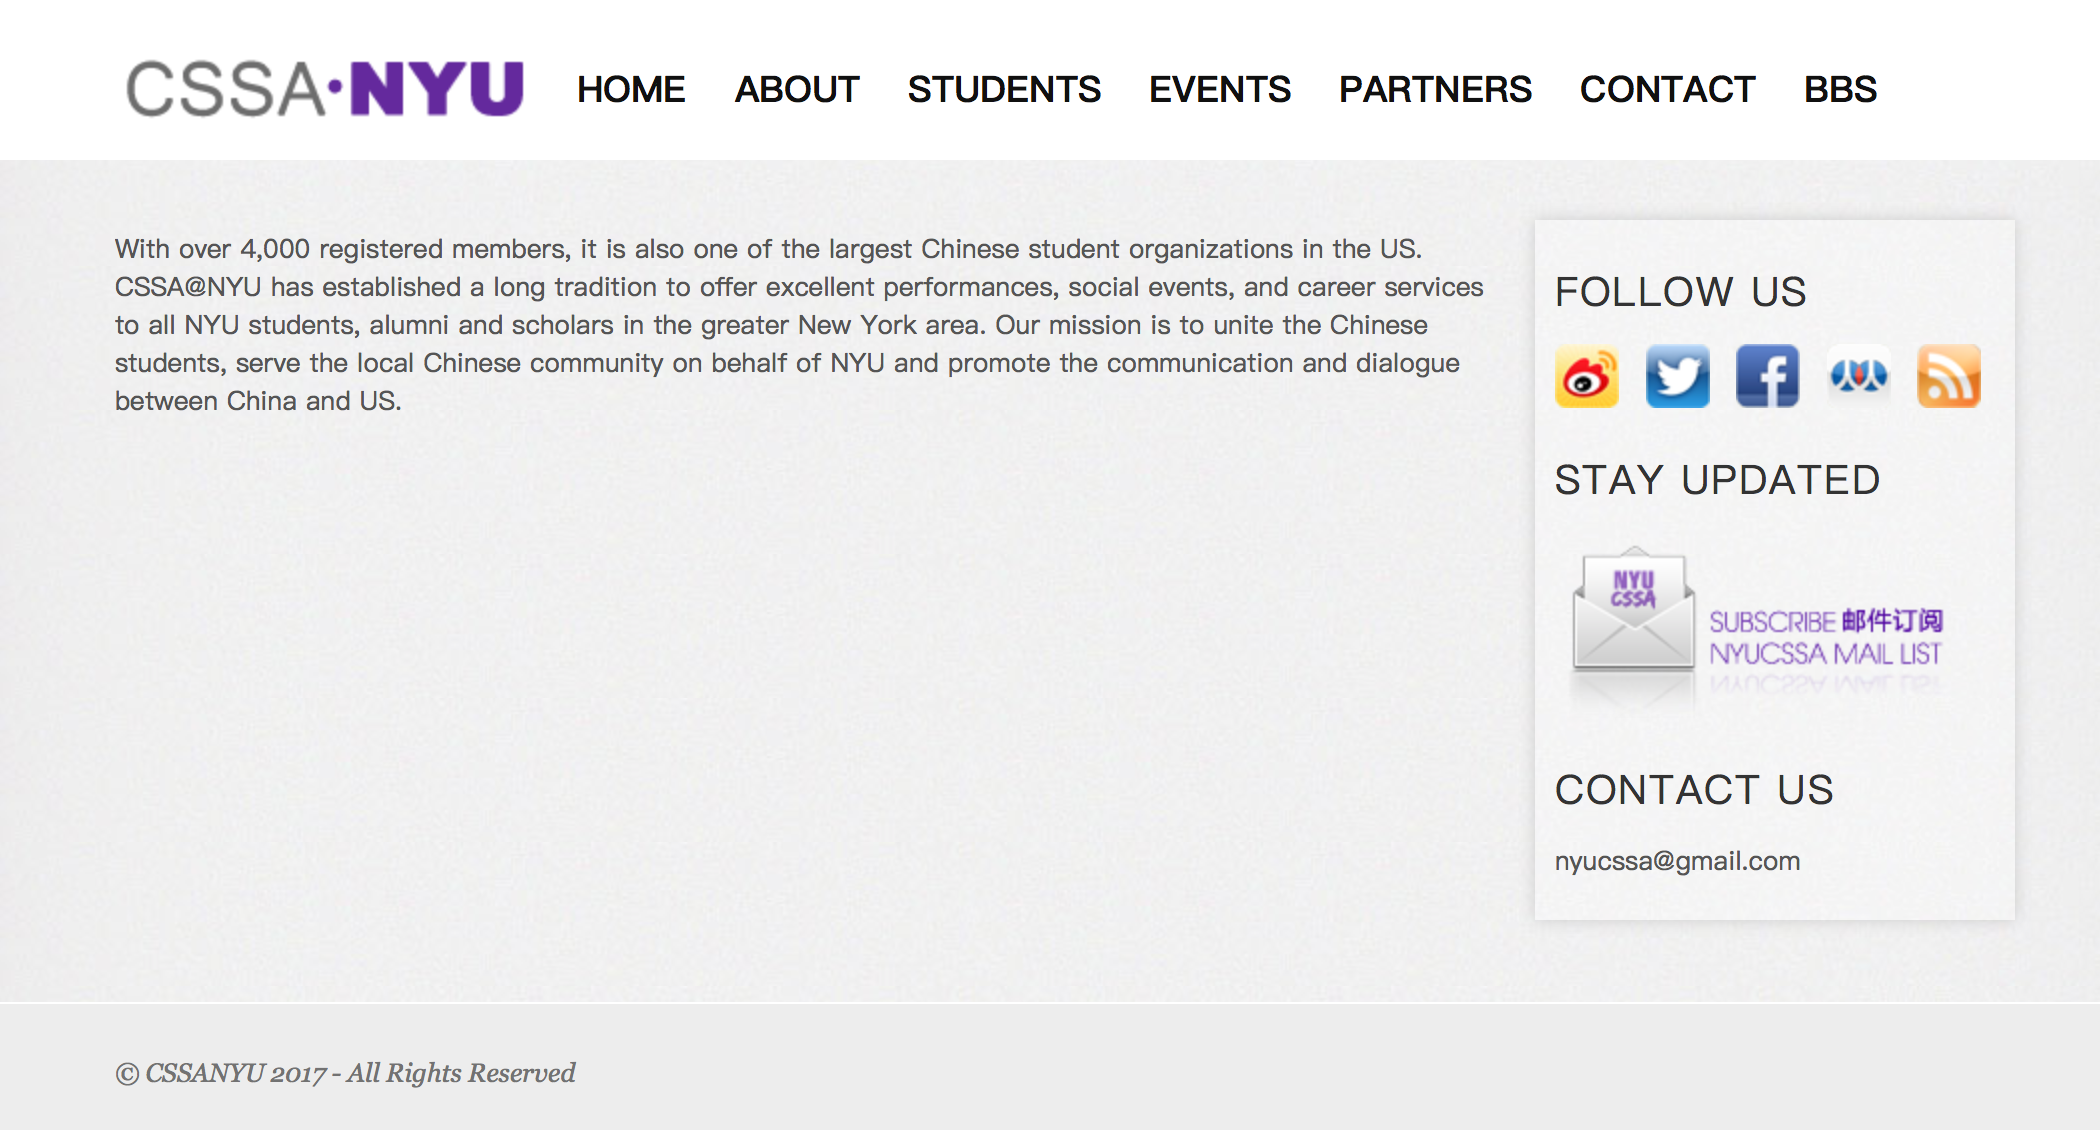Open the Facebook icon link
This screenshot has width=2100, height=1130.
point(1767,376)
